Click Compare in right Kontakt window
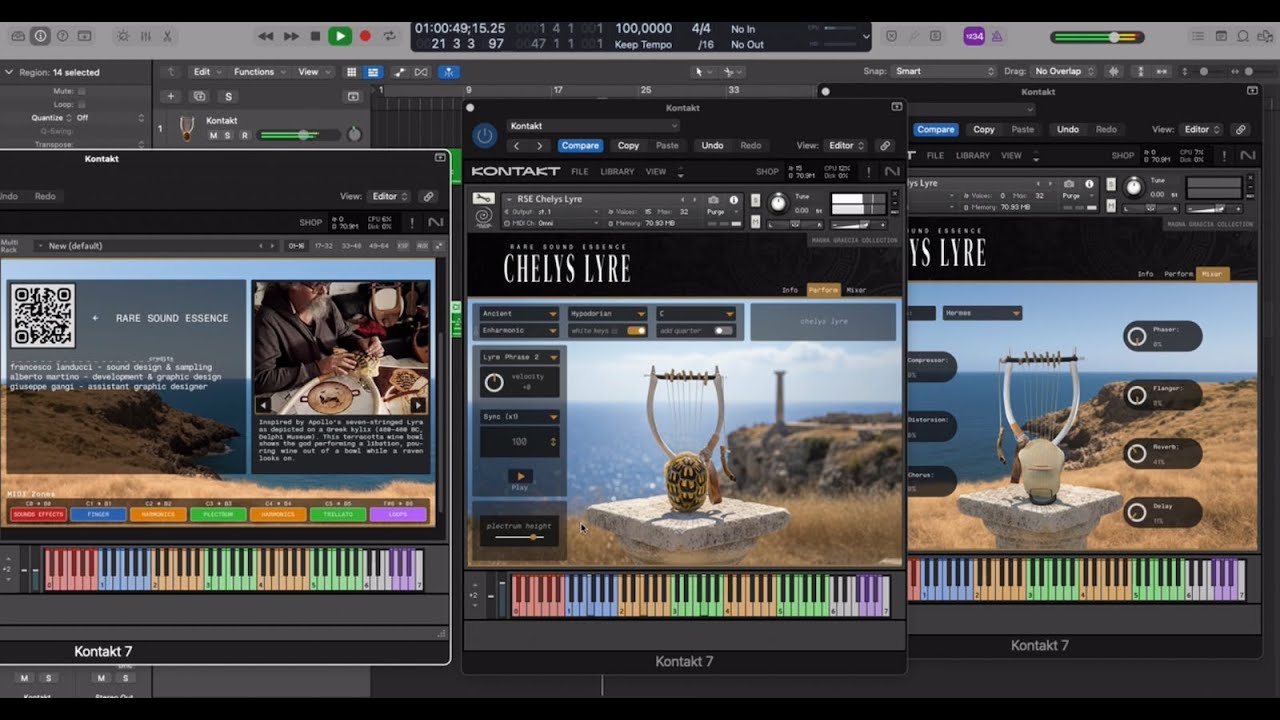 (x=935, y=129)
